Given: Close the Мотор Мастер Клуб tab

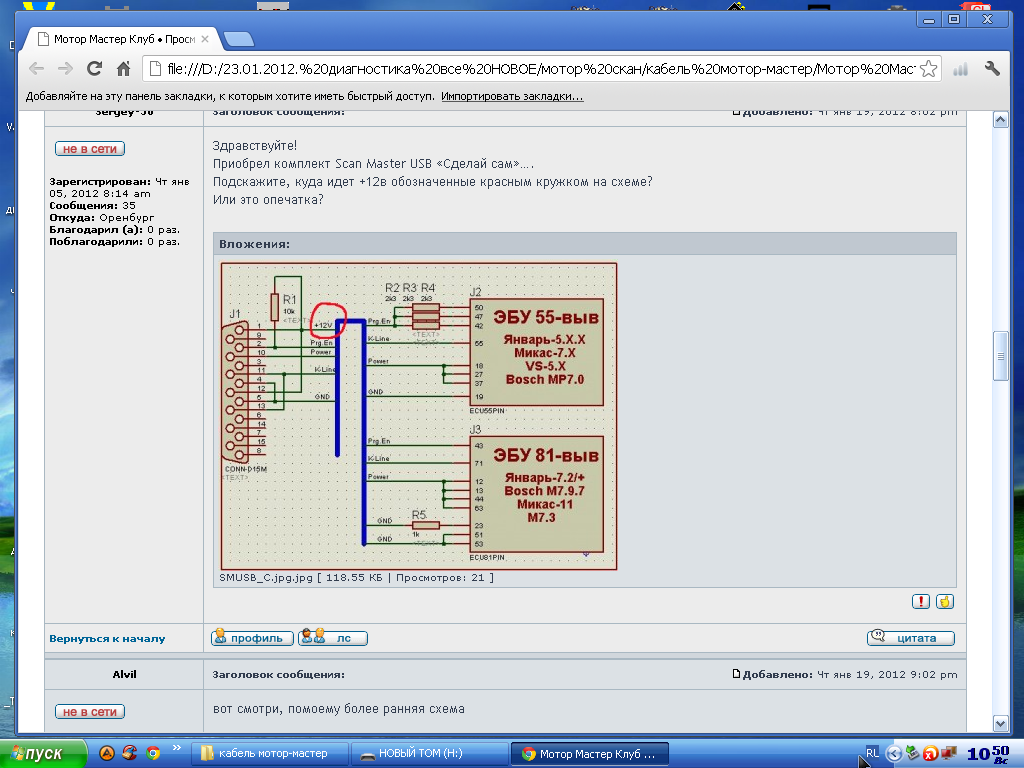Looking at the screenshot, I should click(205, 39).
